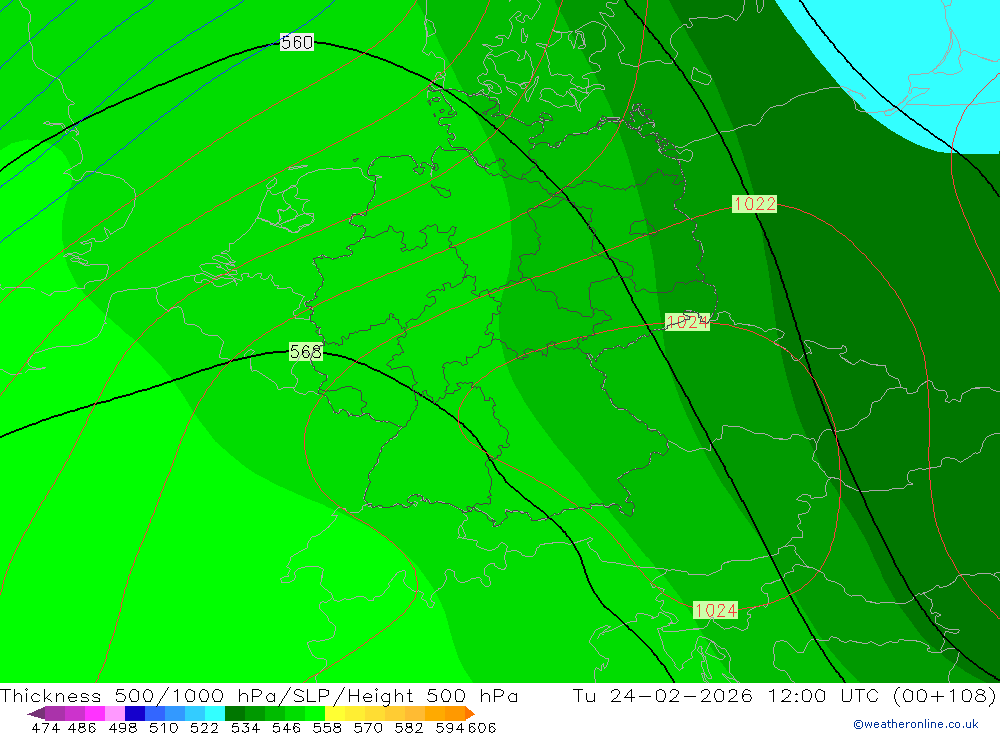
Task: Pick the magenta legend swatch
Action: click(x=94, y=713)
